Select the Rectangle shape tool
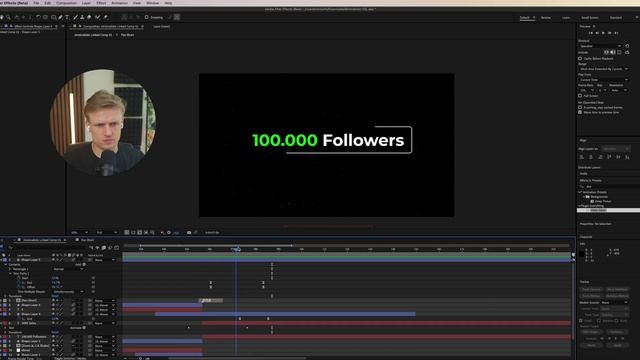The width and height of the screenshot is (640, 360). click(53, 17)
